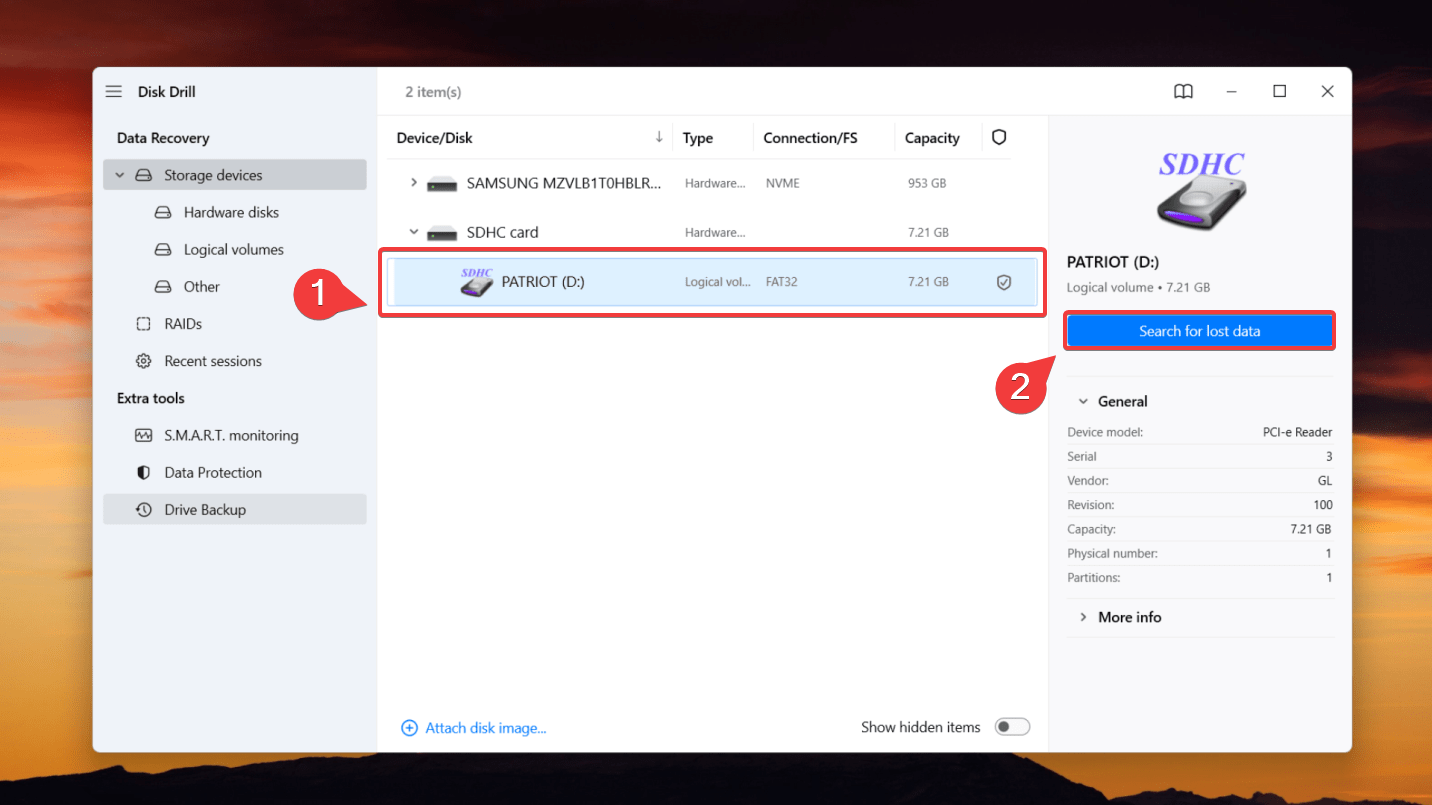
Task: Click the Drive Backup clock icon
Action: coord(144,509)
